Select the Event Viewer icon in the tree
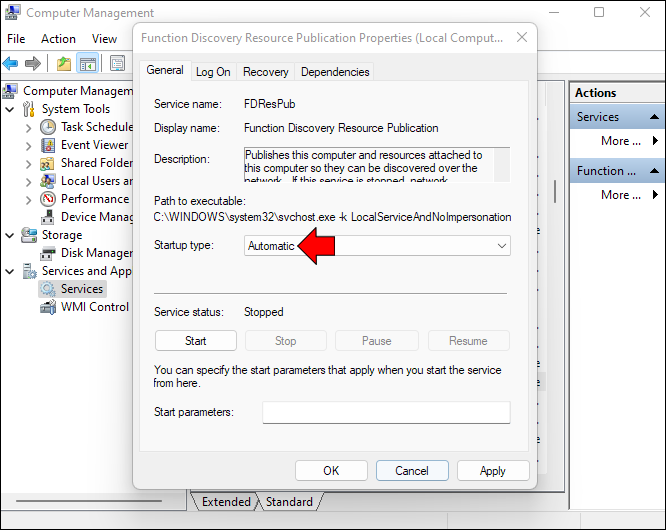This screenshot has width=666, height=530. (48, 145)
